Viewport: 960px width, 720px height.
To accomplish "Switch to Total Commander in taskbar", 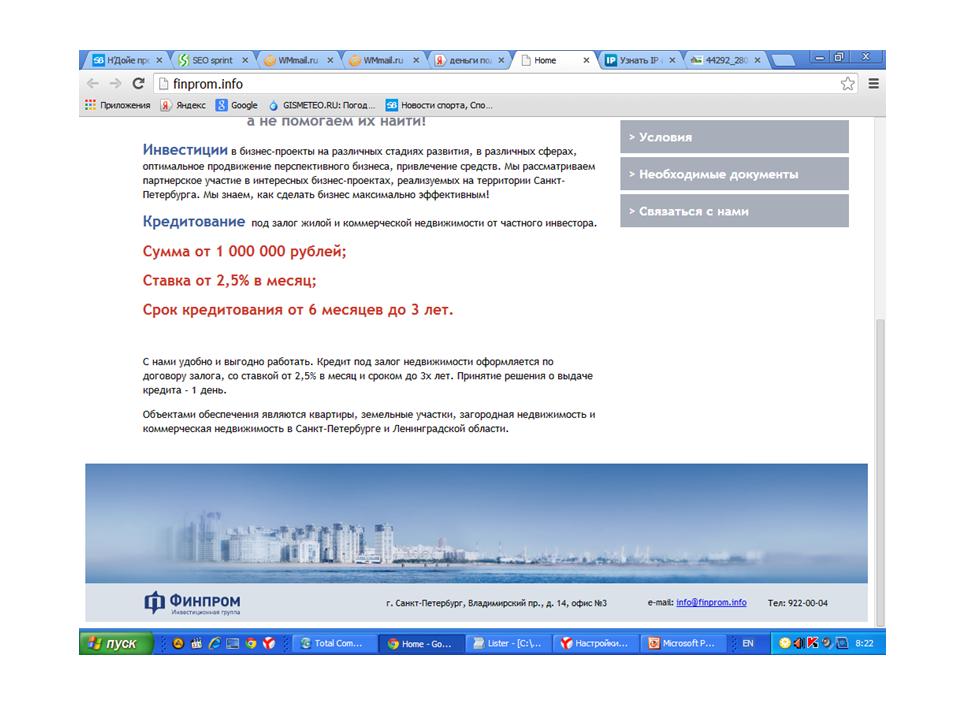I will click(333, 643).
